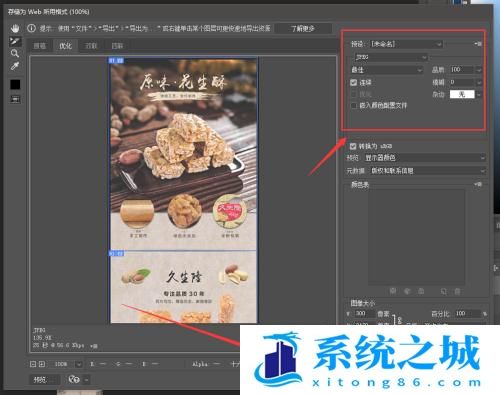The image size is (500, 395).
Task: Select the lower 久生隆 slice
Action: (183, 287)
